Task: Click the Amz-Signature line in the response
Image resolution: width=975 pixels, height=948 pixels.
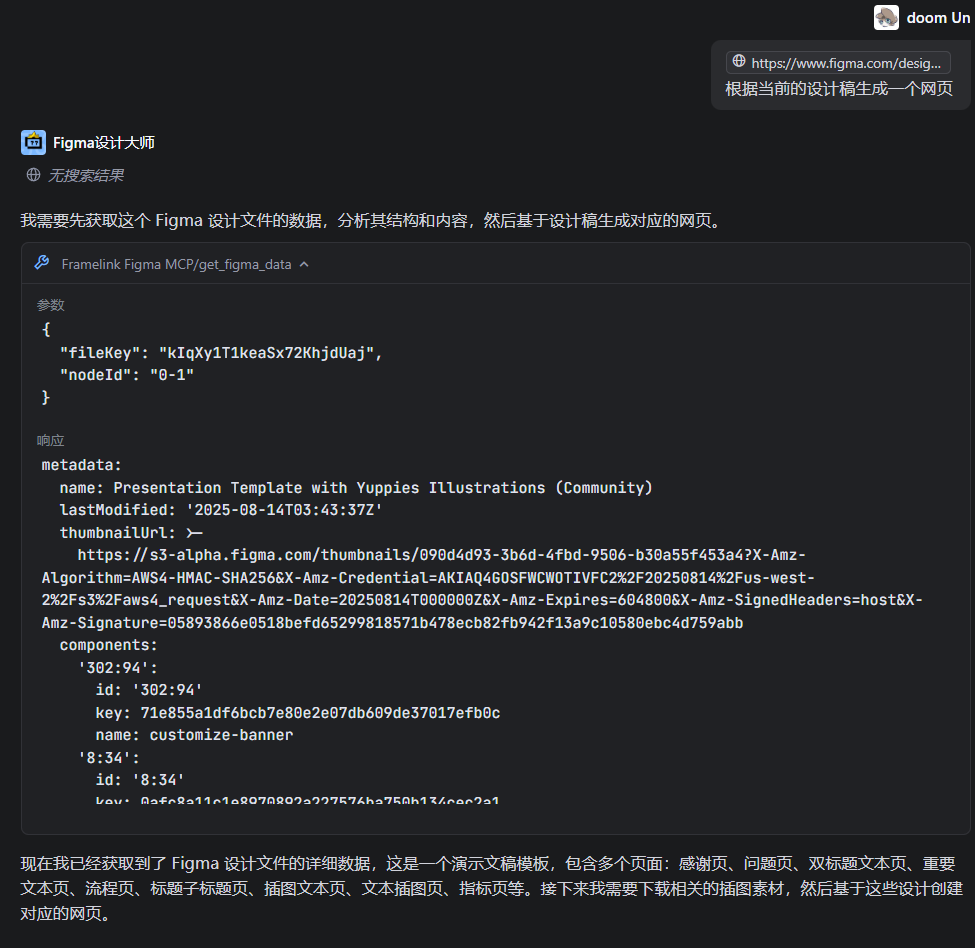Action: click(392, 623)
